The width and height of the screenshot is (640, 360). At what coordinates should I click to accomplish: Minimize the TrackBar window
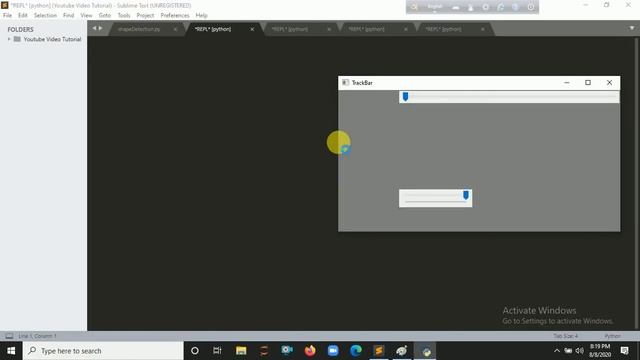[x=567, y=82]
